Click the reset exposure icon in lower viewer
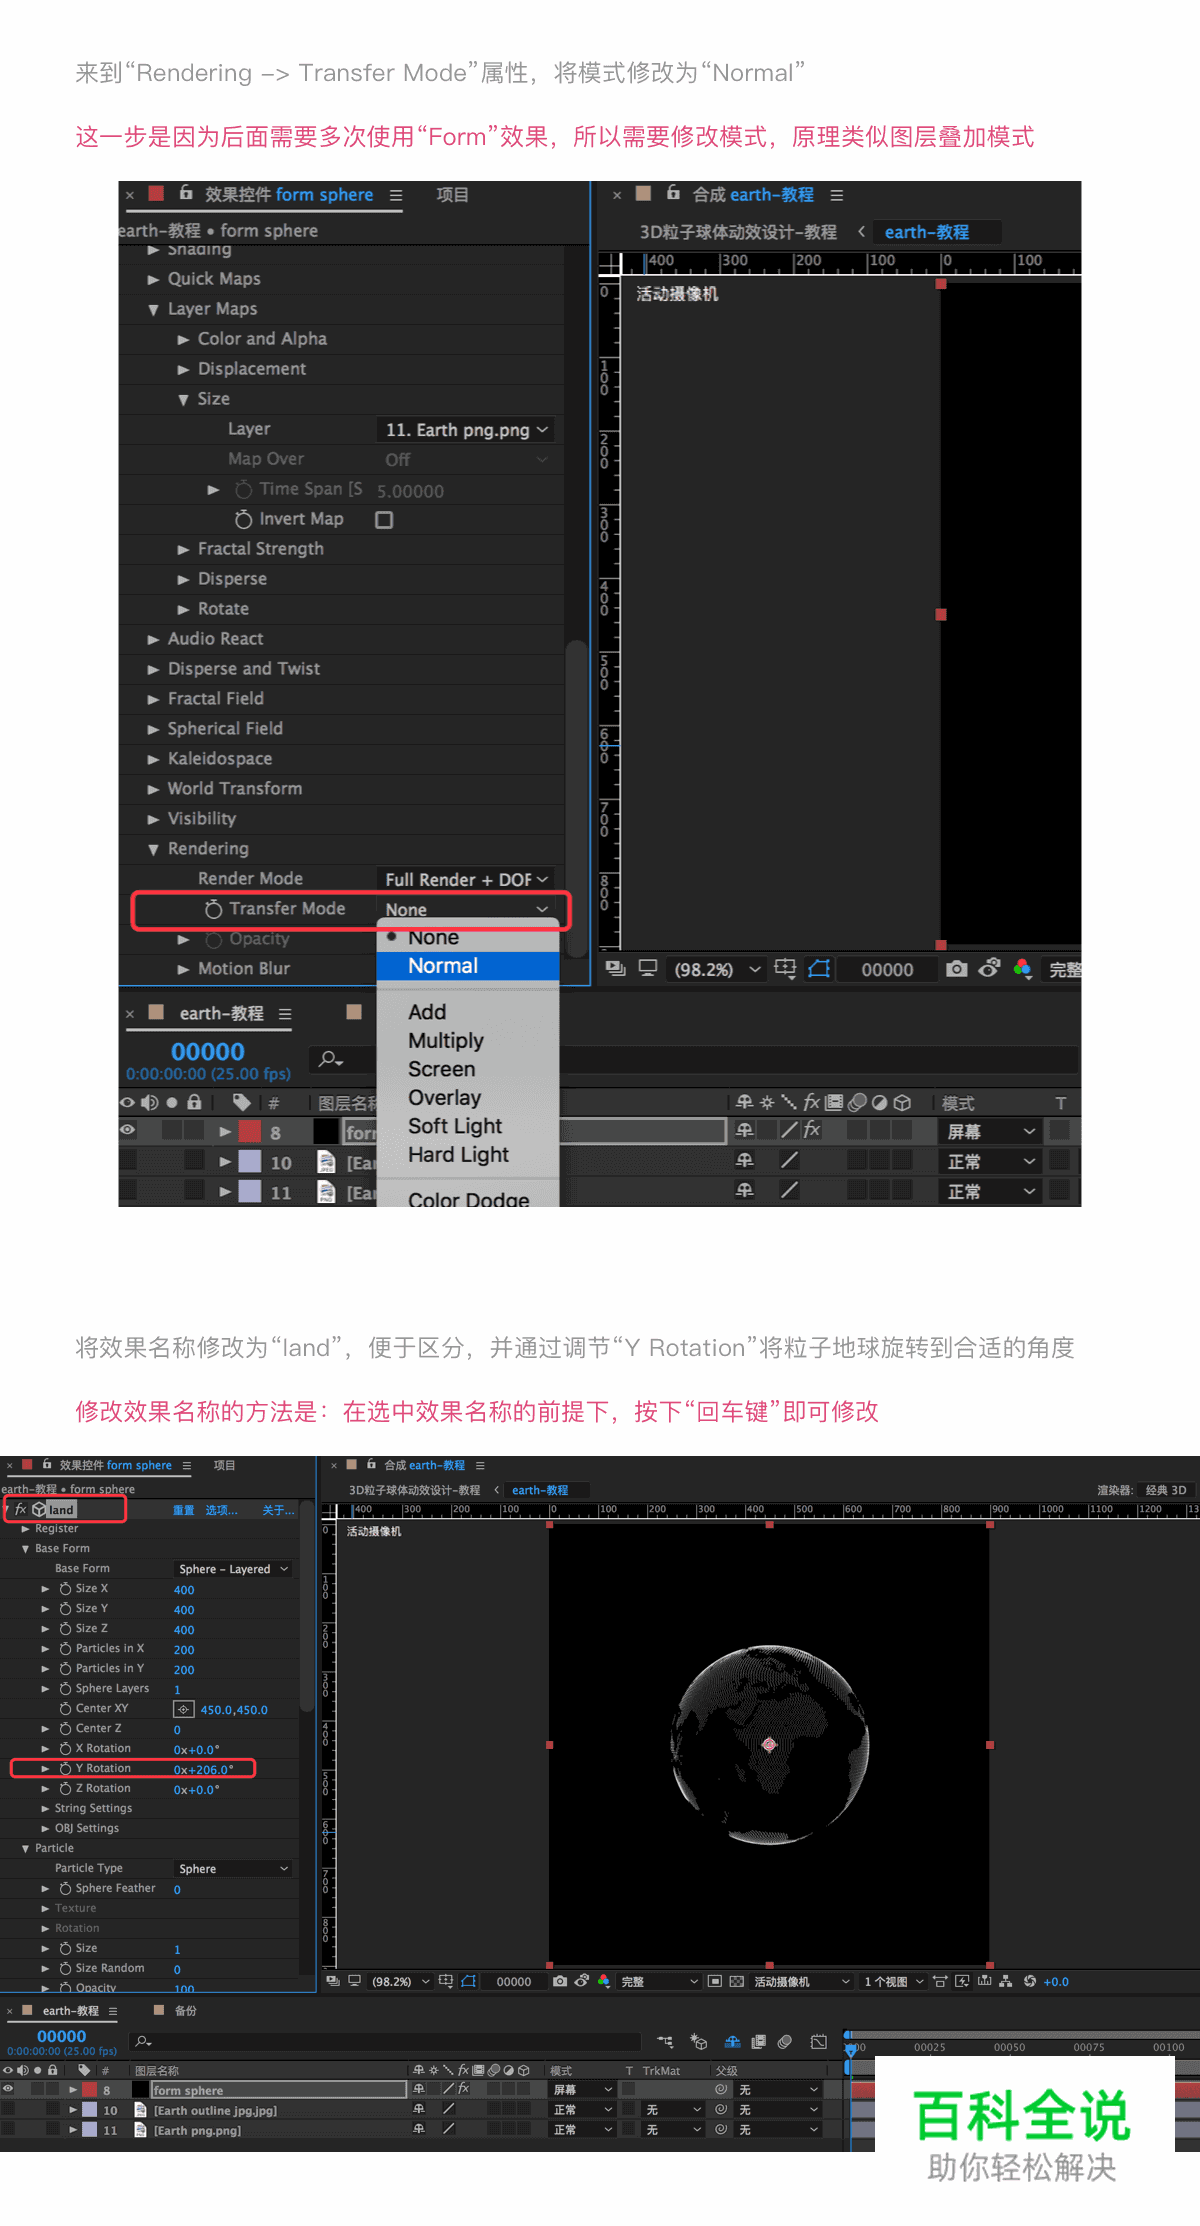This screenshot has height=2226, width=1200. 1029,1981
